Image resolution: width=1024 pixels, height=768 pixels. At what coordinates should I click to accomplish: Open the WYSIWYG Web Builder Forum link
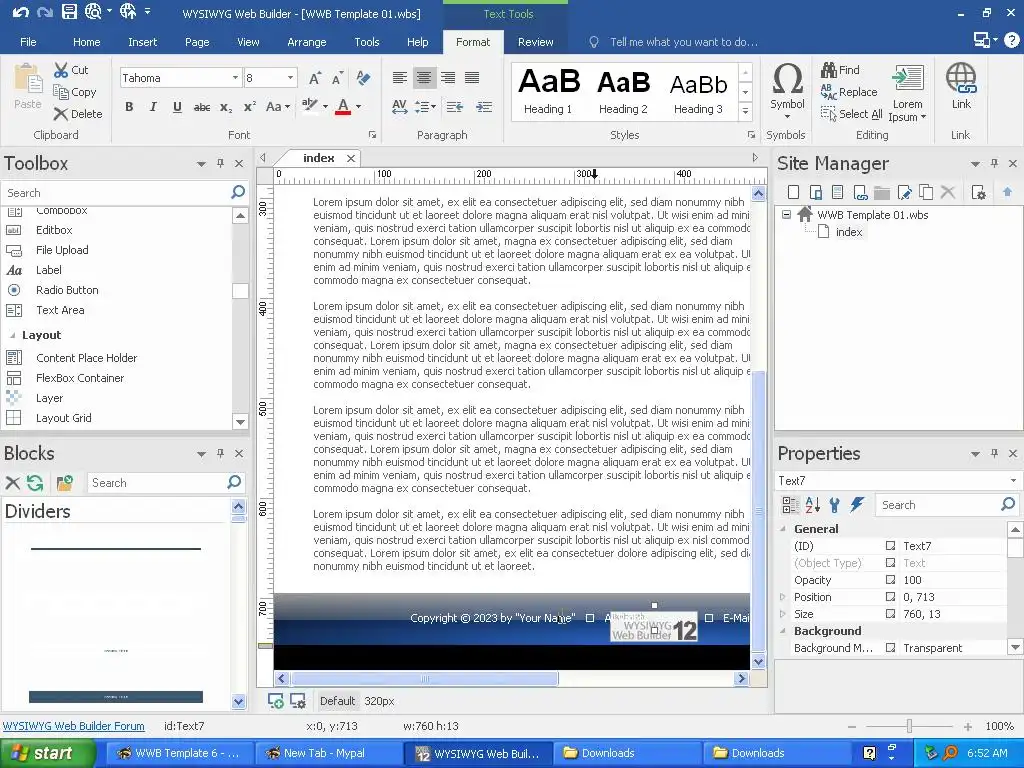pos(74,726)
